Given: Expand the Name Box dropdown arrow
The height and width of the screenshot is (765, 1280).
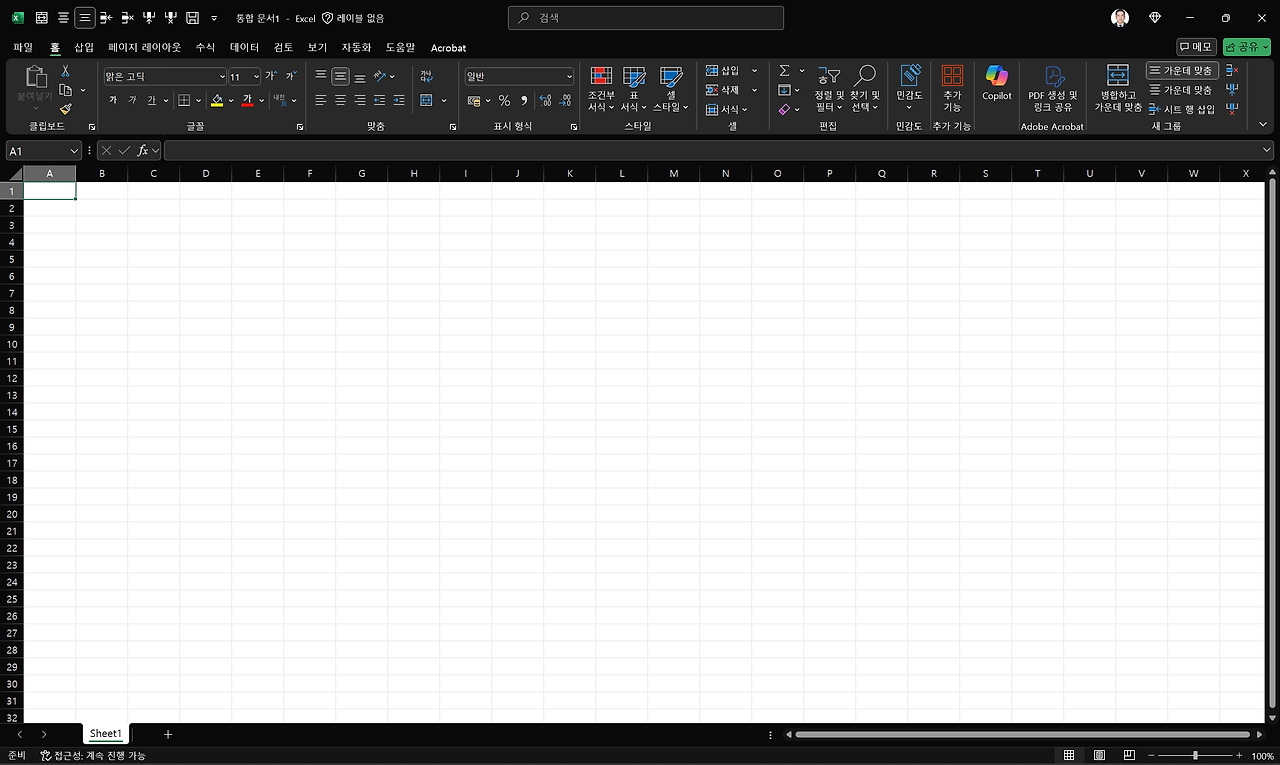Looking at the screenshot, I should pos(75,150).
